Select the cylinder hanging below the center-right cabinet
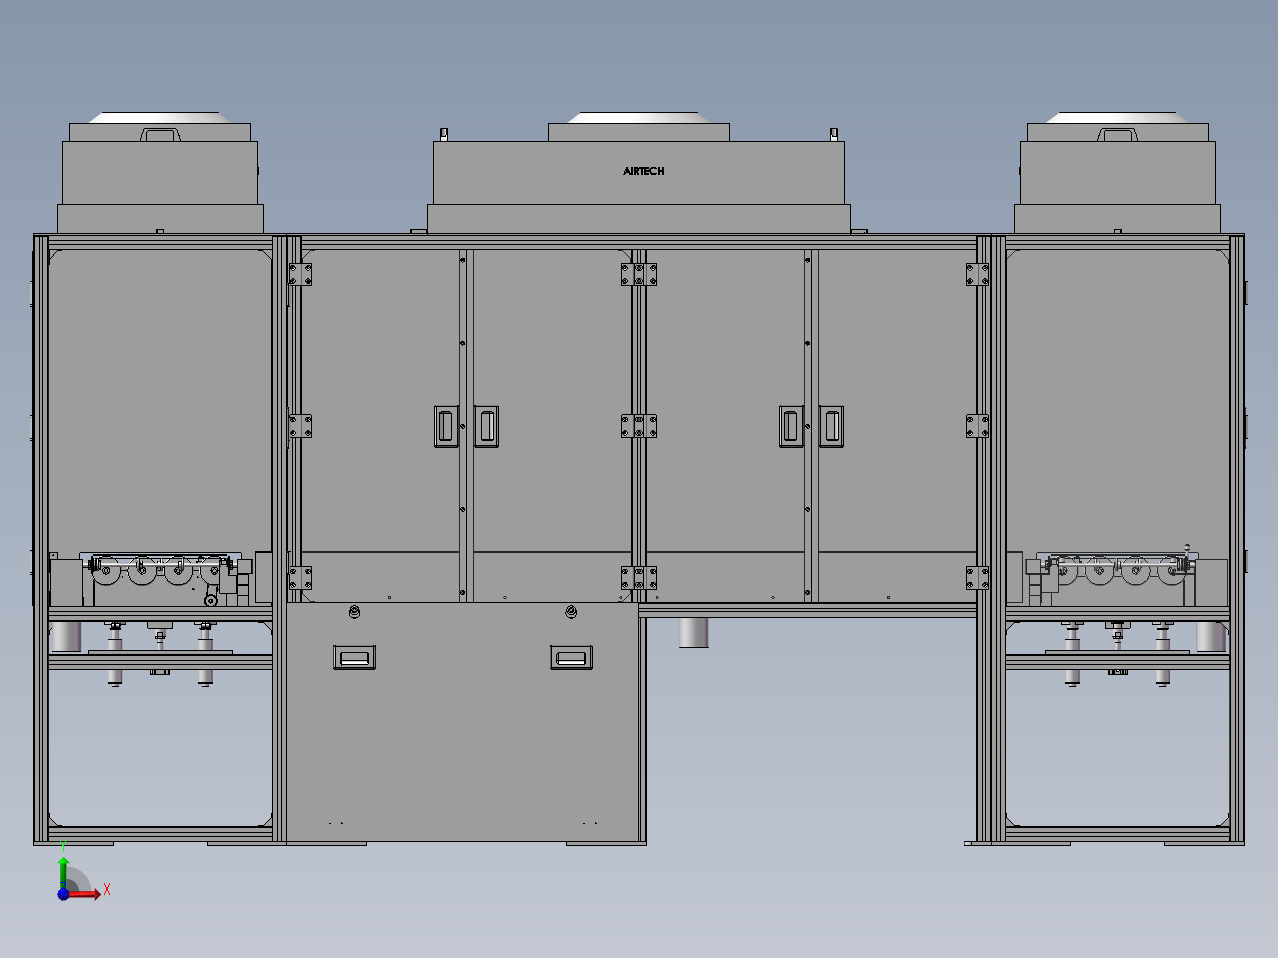The width and height of the screenshot is (1278, 958). point(693,632)
